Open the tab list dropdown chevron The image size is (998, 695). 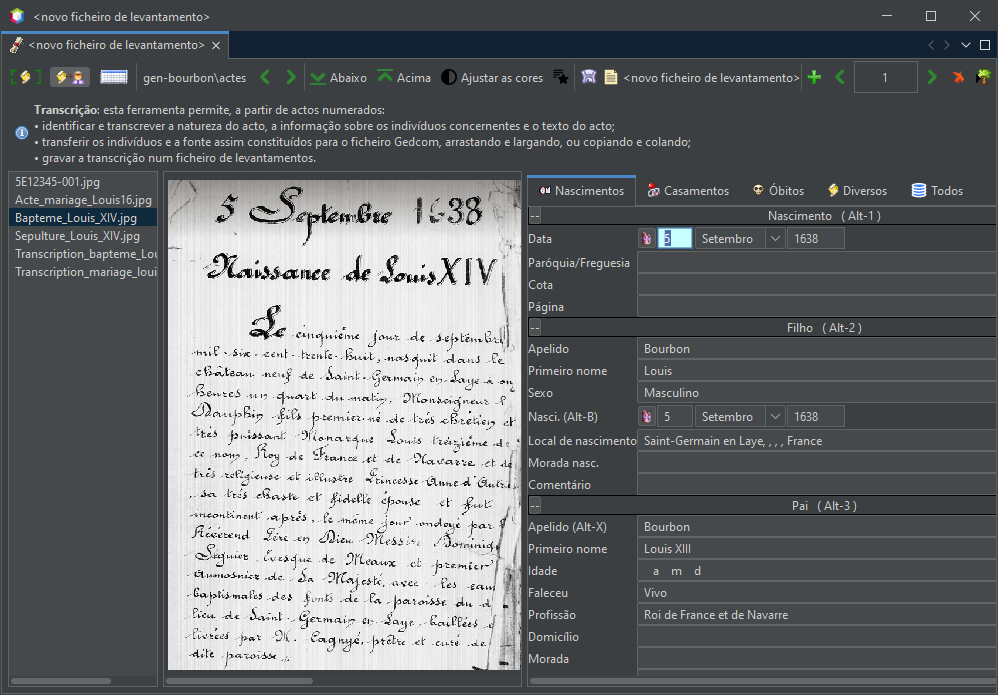tap(966, 45)
